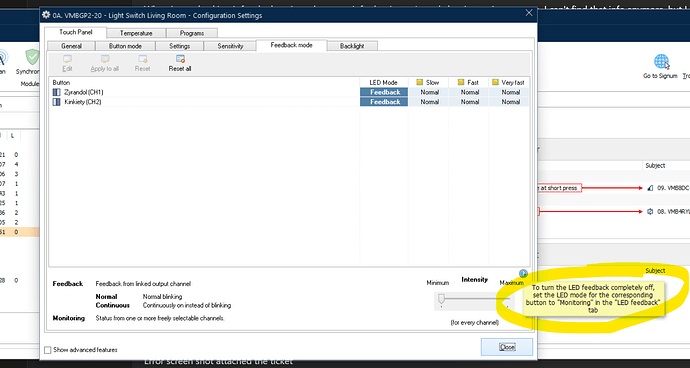
Task: Switch to the Temperature tab
Action: (x=136, y=33)
